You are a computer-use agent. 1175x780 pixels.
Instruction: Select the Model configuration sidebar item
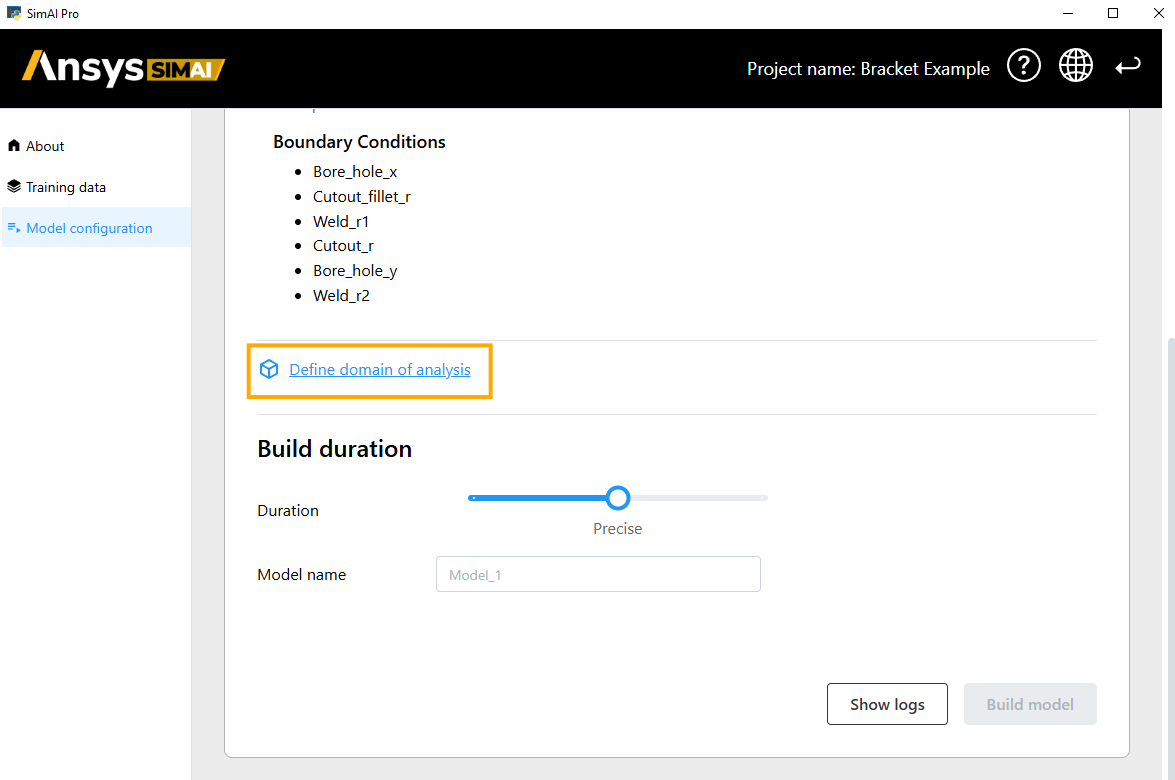89,228
